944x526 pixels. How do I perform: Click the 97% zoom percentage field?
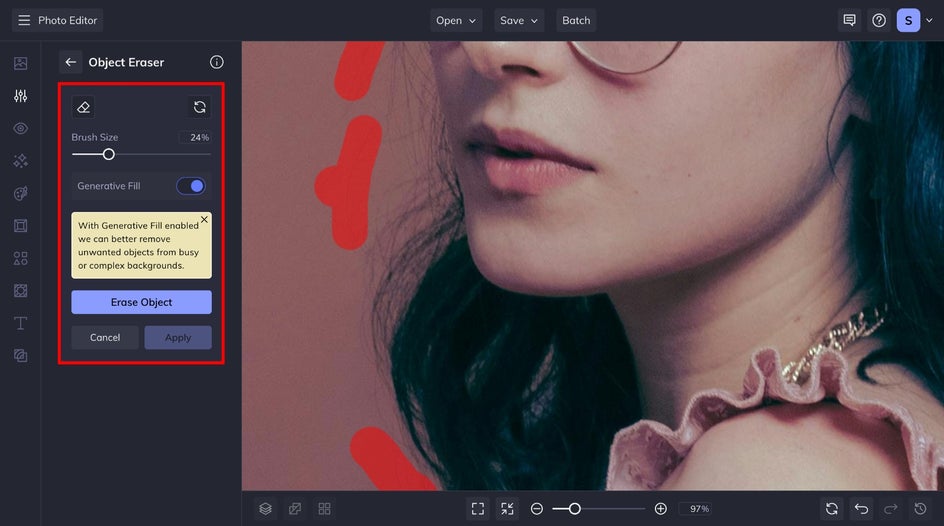(694, 509)
